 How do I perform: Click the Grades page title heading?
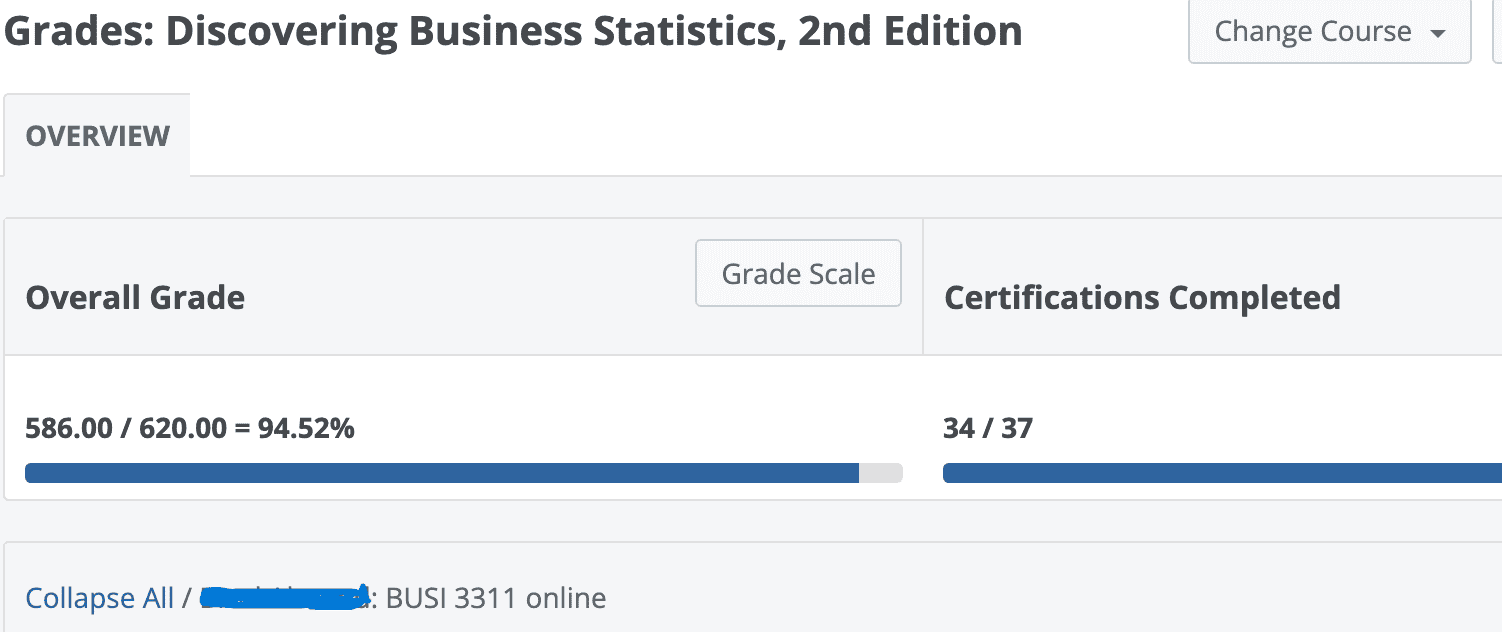(x=512, y=30)
